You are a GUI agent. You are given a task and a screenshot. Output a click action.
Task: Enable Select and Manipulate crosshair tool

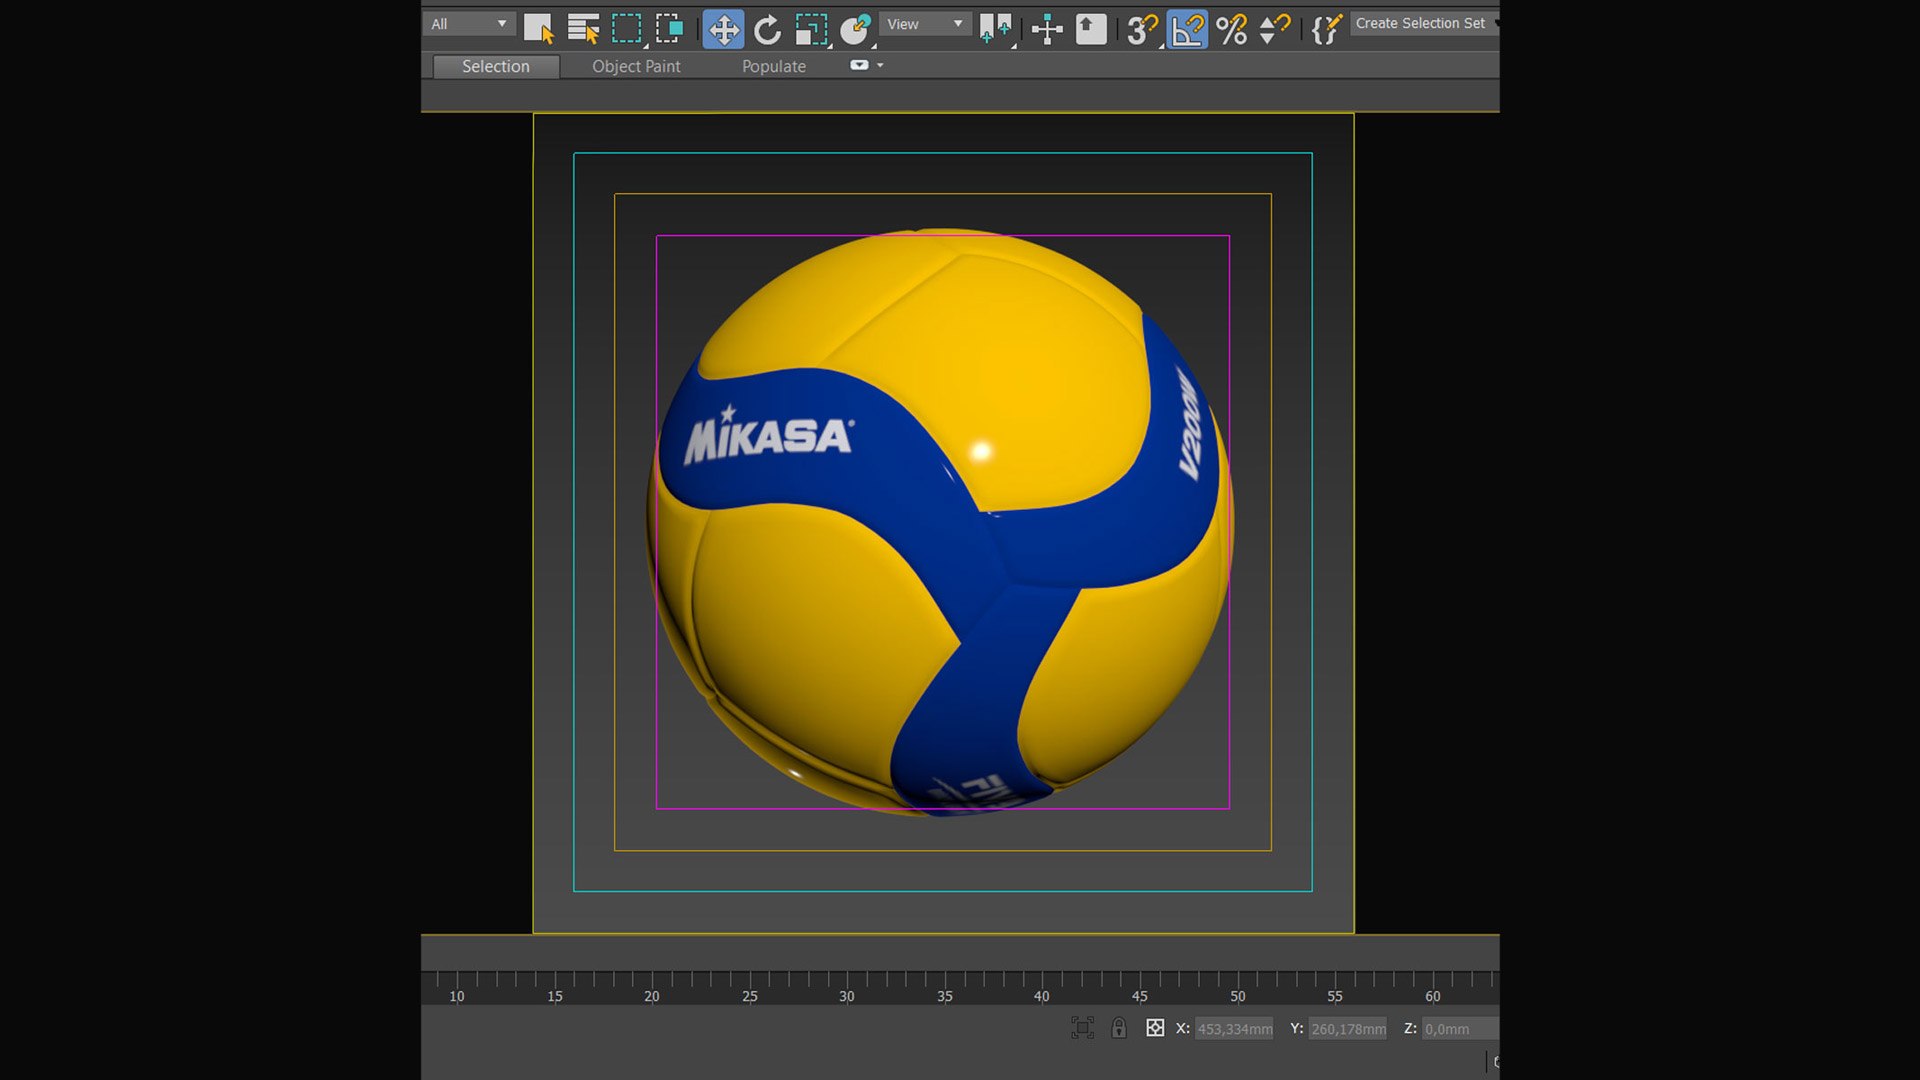click(x=1047, y=29)
